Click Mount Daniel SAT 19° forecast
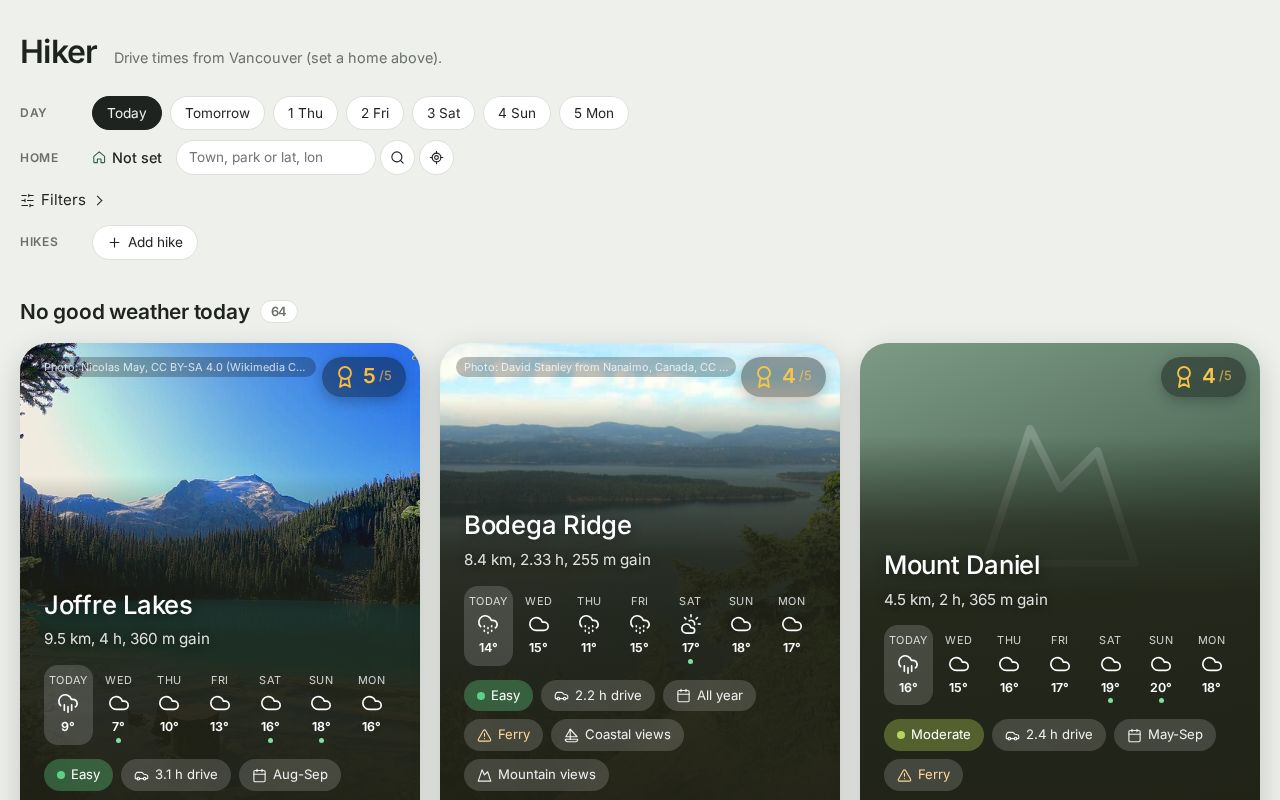Viewport: 1280px width, 800px height. (x=1110, y=665)
